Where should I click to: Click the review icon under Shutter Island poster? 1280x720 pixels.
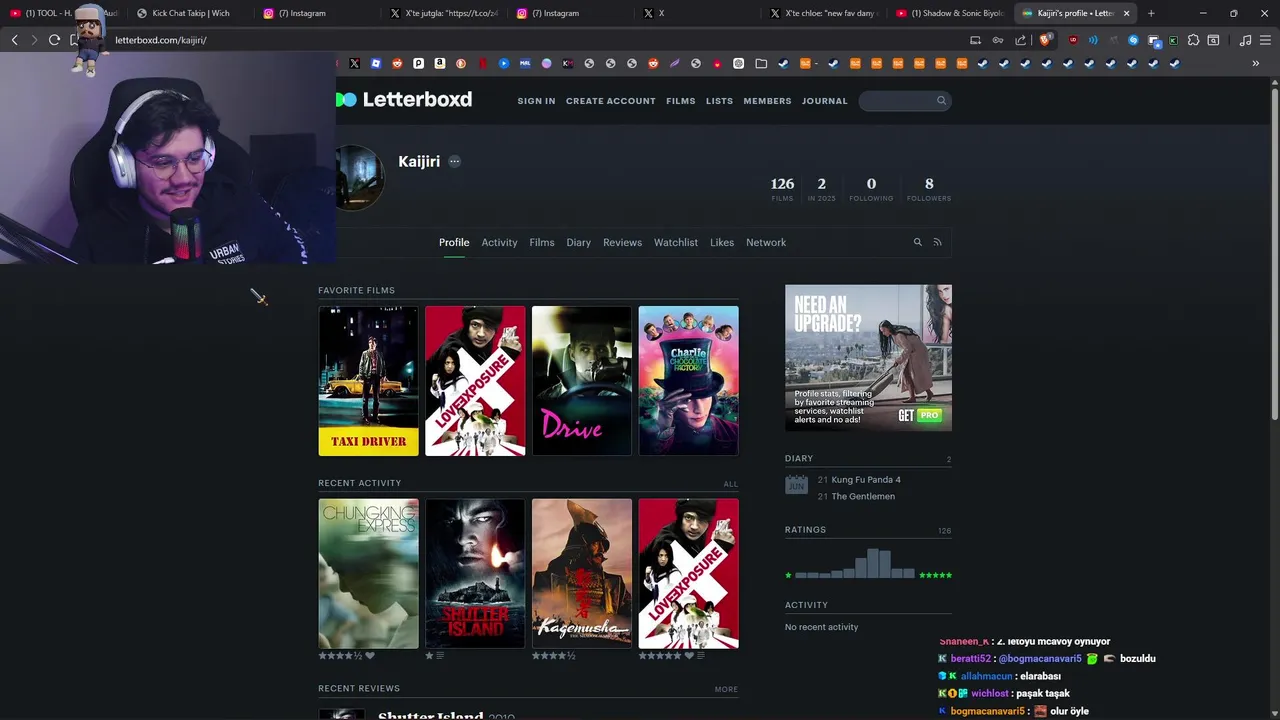[440, 656]
